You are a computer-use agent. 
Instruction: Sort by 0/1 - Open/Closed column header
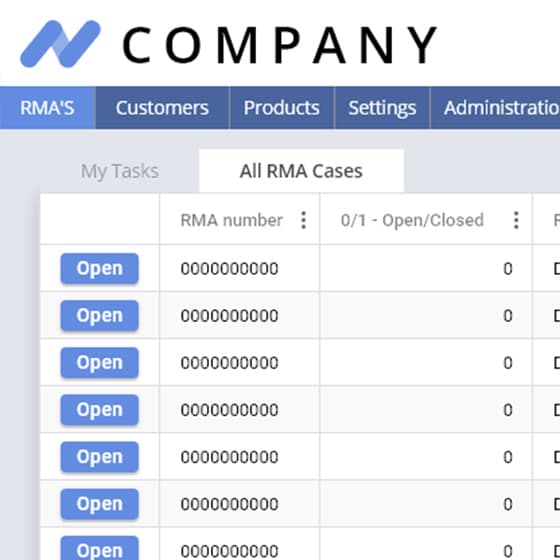pyautogui.click(x=412, y=220)
